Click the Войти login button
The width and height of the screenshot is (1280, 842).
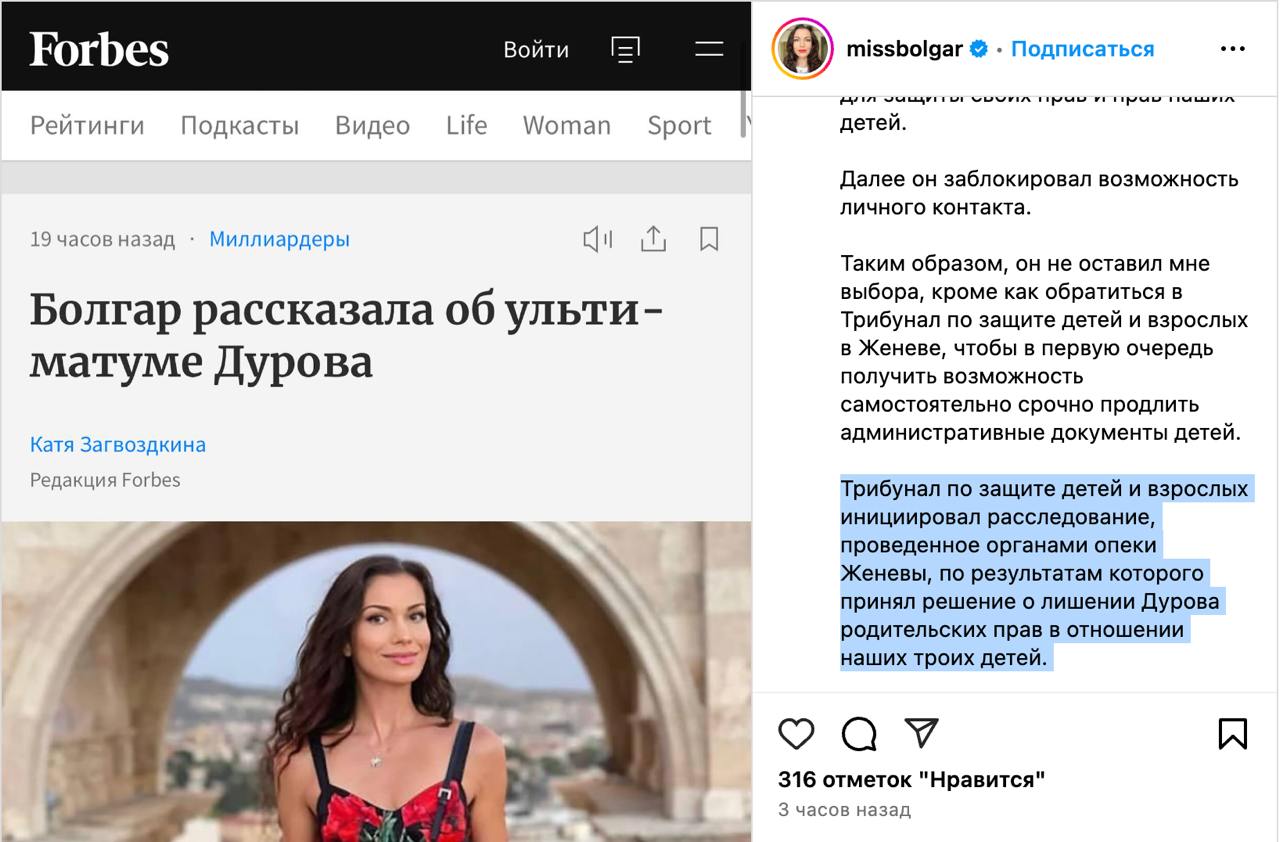[x=536, y=49]
